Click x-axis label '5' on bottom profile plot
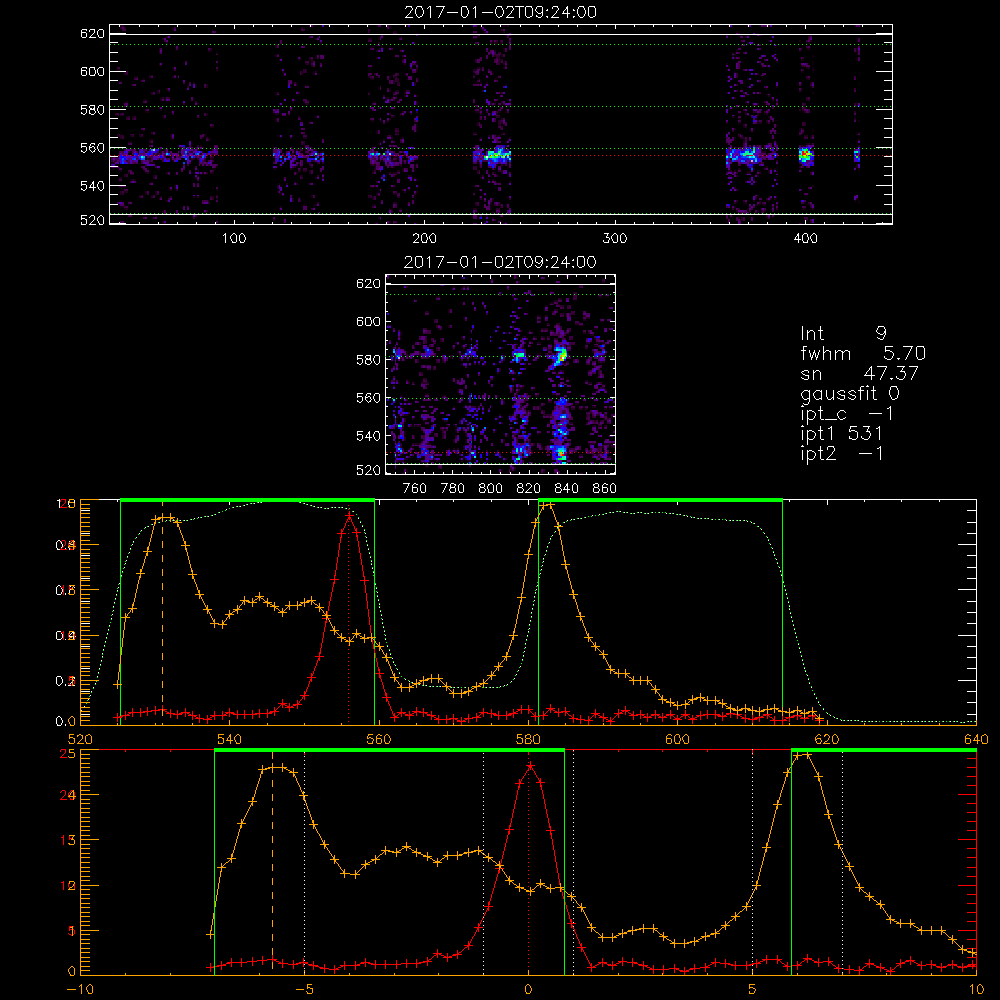The height and width of the screenshot is (1000, 1000). [752, 989]
